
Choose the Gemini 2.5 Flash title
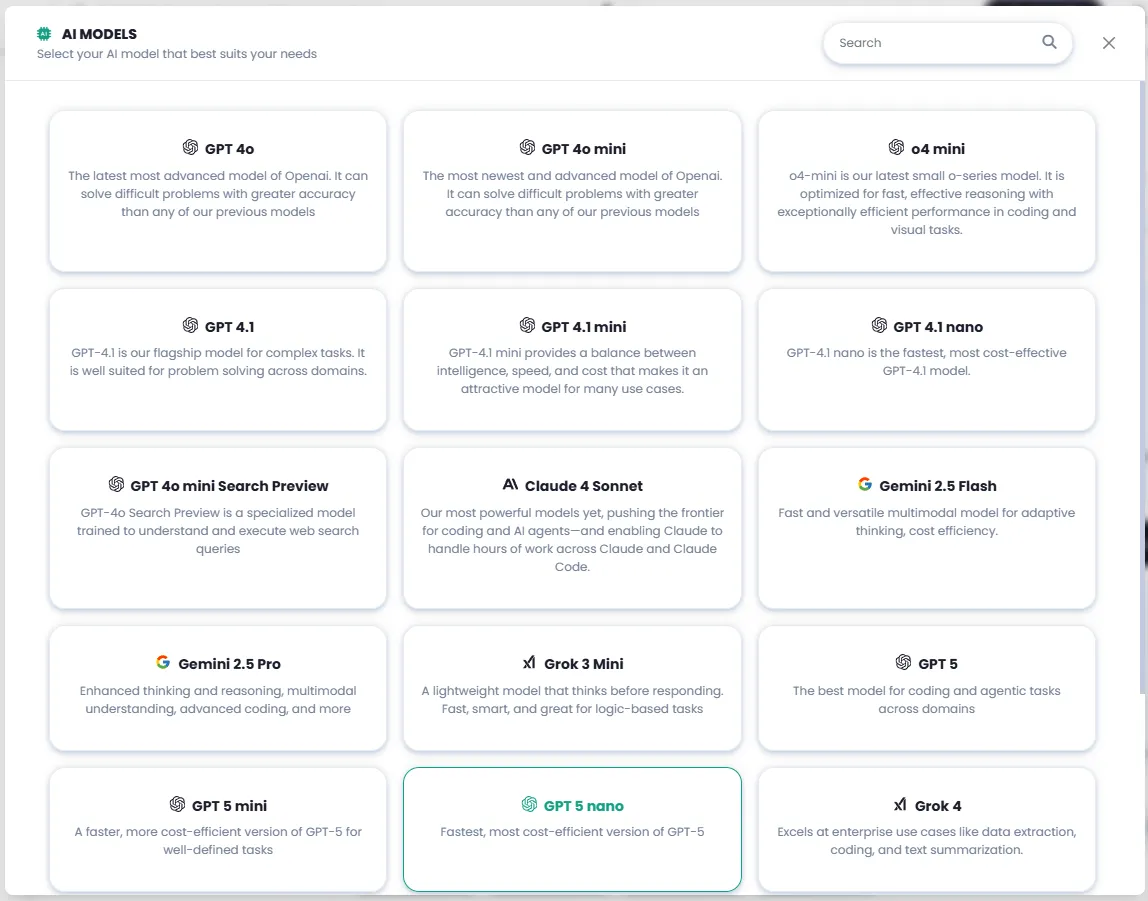tap(938, 486)
